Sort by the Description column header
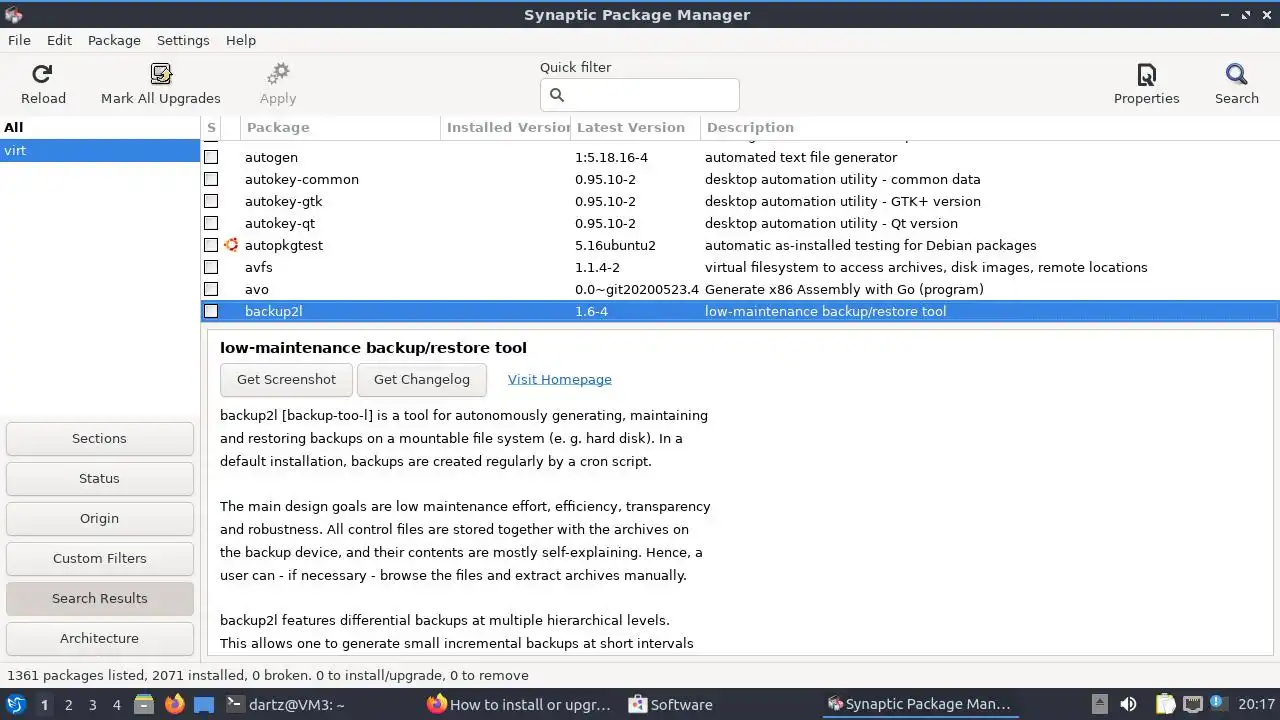1280x720 pixels. coord(990,127)
